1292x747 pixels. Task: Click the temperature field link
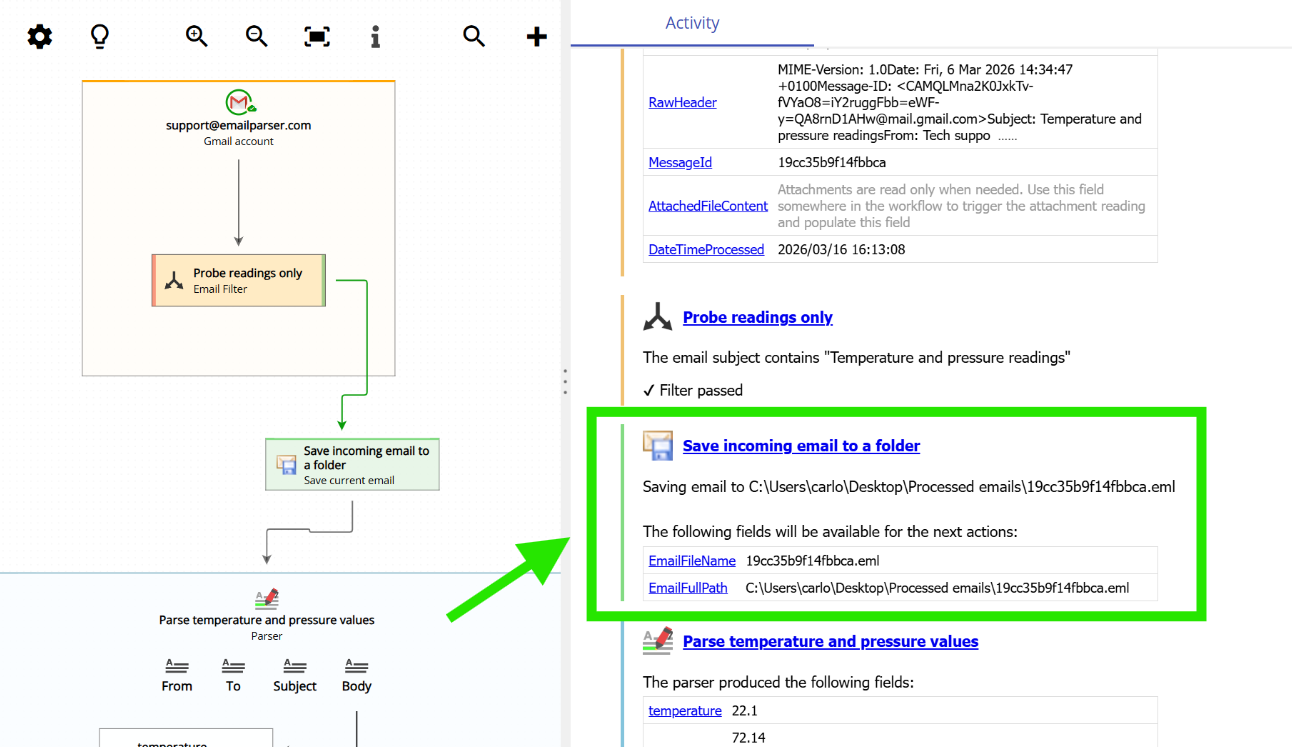coord(685,710)
